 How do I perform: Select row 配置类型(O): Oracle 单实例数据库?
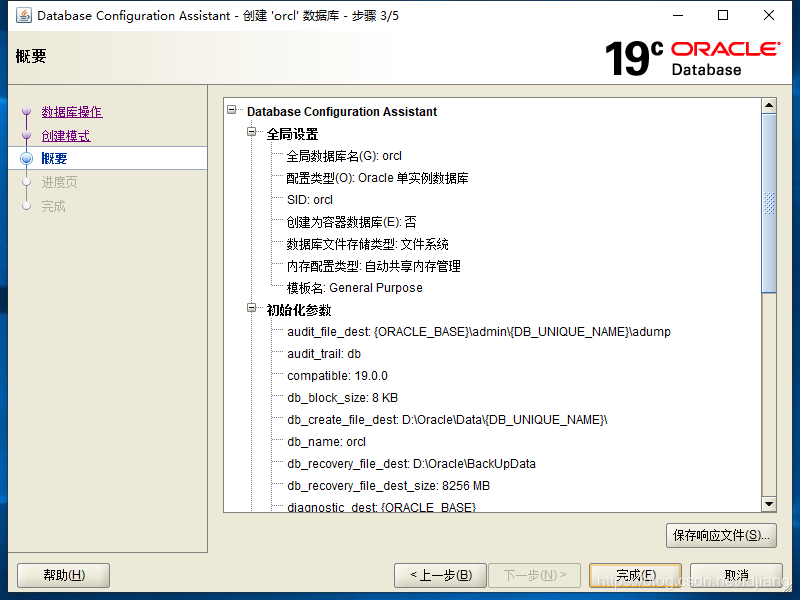click(x=377, y=178)
